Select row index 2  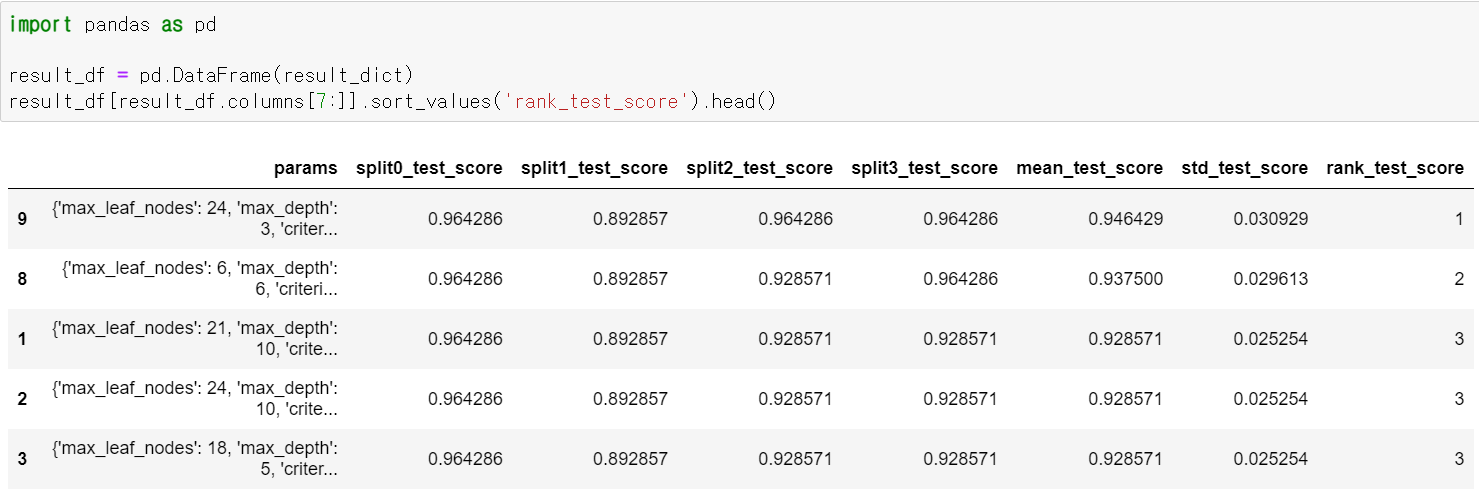[x=22, y=398]
